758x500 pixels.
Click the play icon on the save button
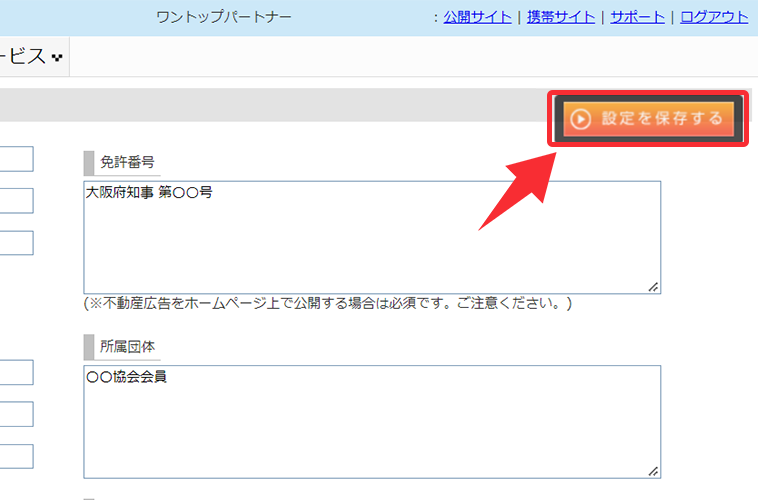[x=580, y=119]
